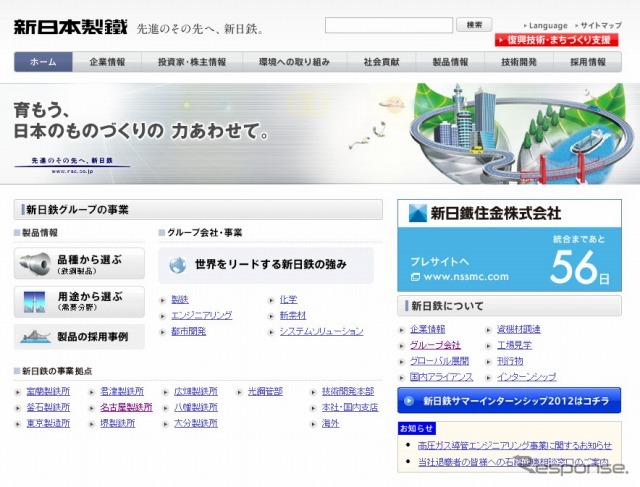The height and width of the screenshot is (487, 640).
Task: Click the 品種から選ぶ button label
Action: tap(89, 260)
